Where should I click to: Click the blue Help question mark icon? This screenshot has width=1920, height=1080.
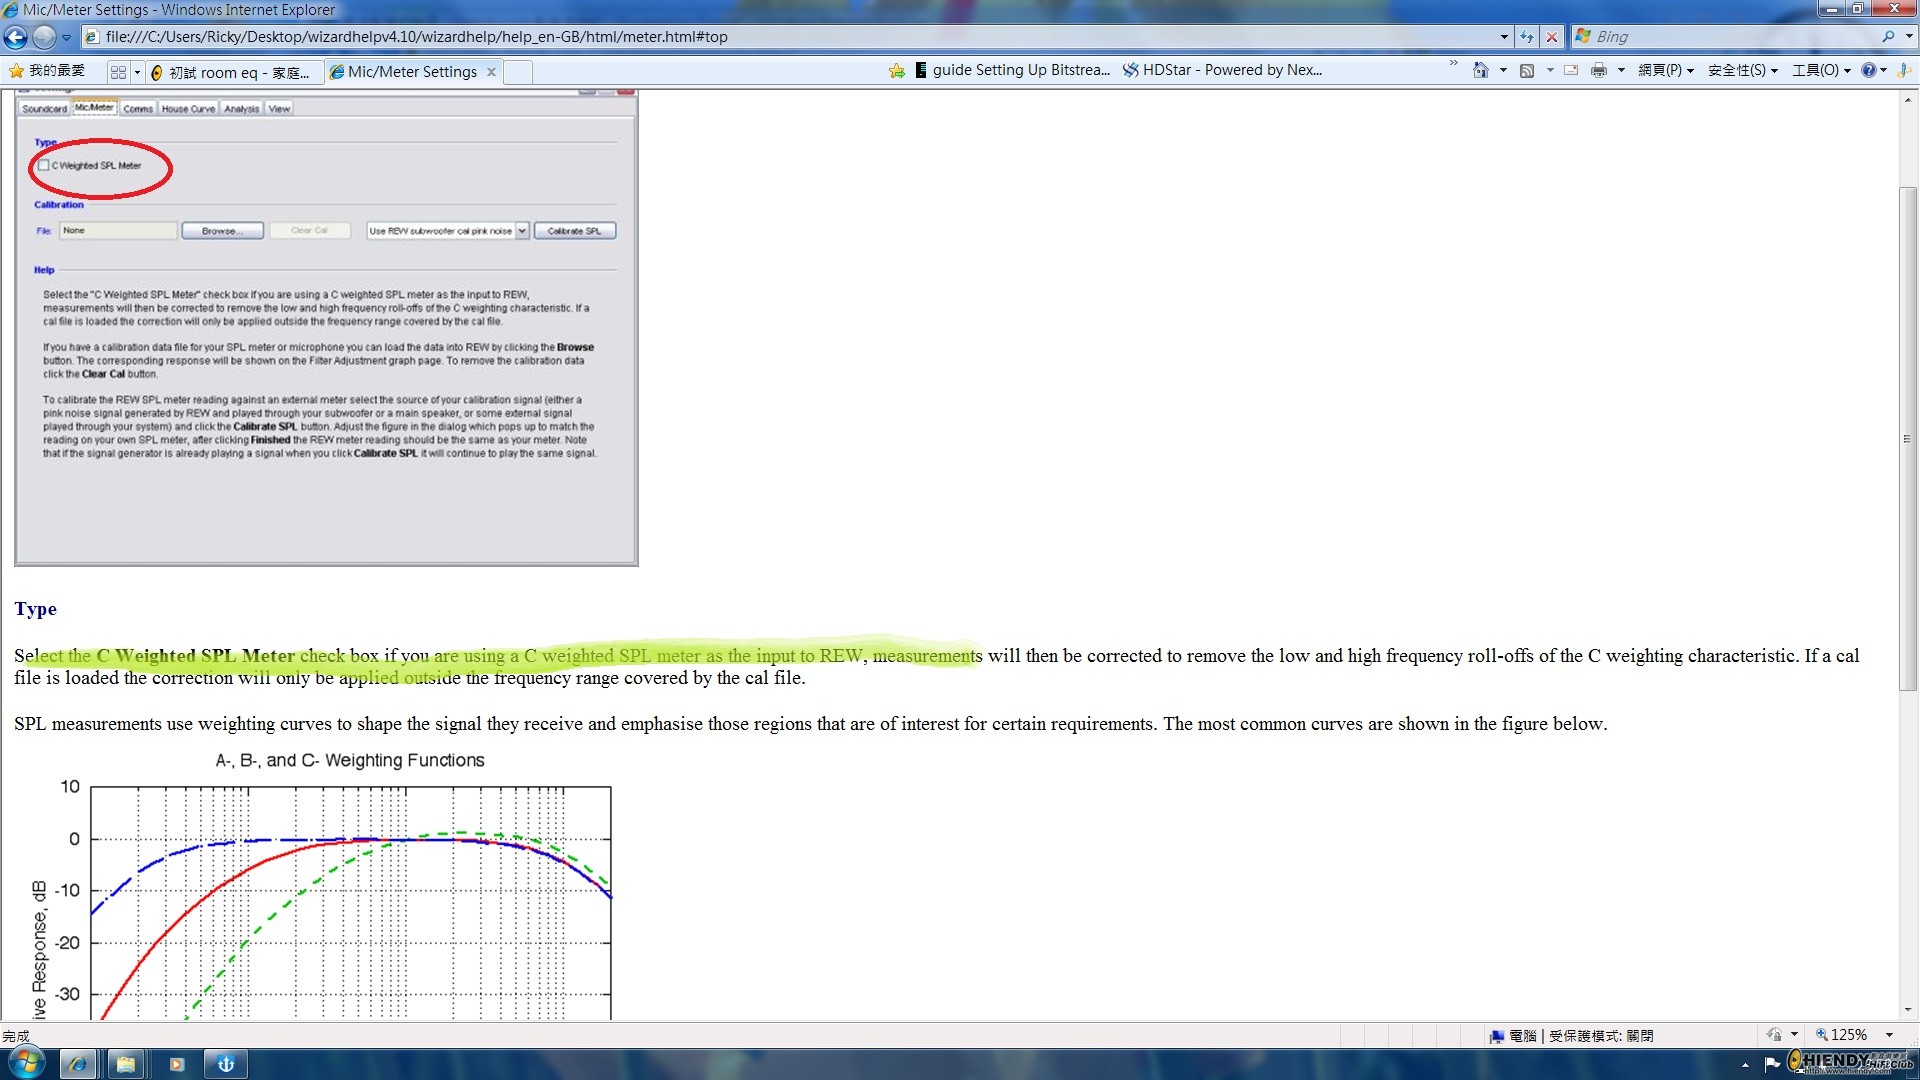[x=1868, y=70]
